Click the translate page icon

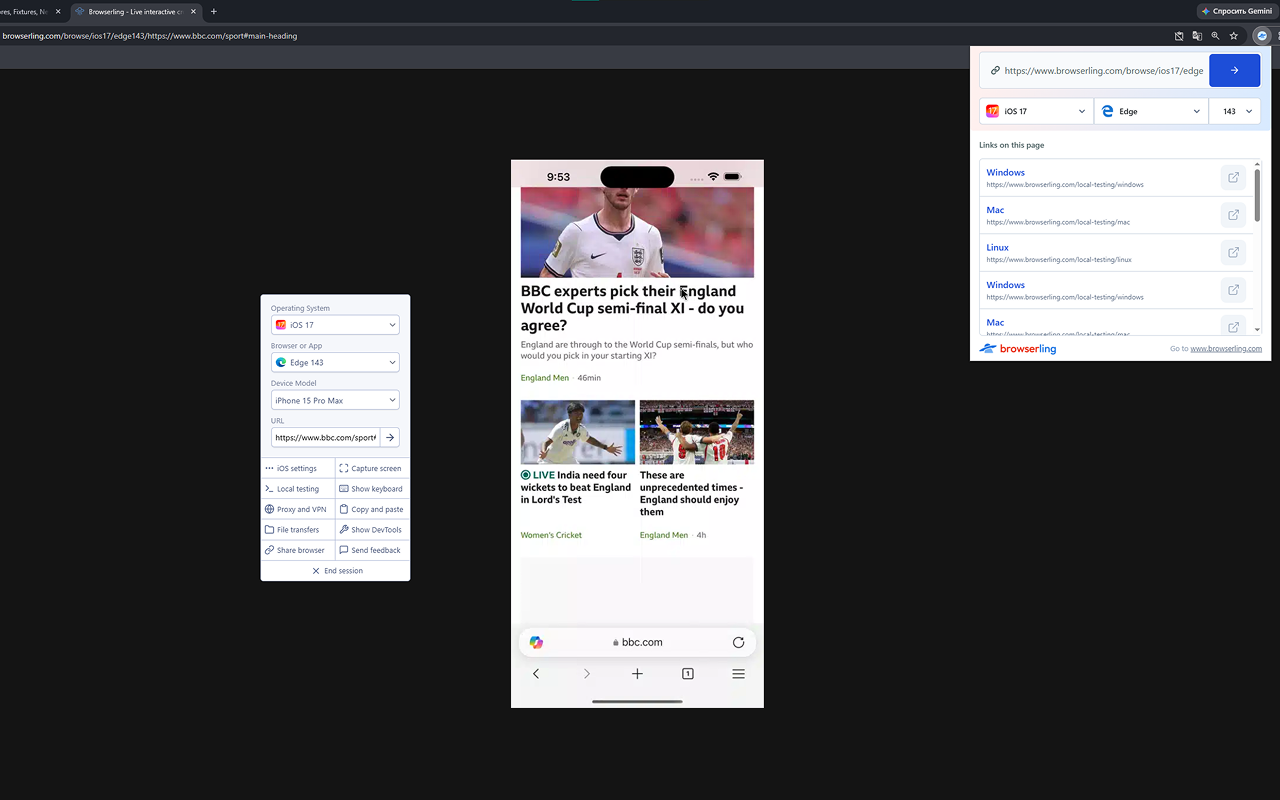click(x=1197, y=36)
